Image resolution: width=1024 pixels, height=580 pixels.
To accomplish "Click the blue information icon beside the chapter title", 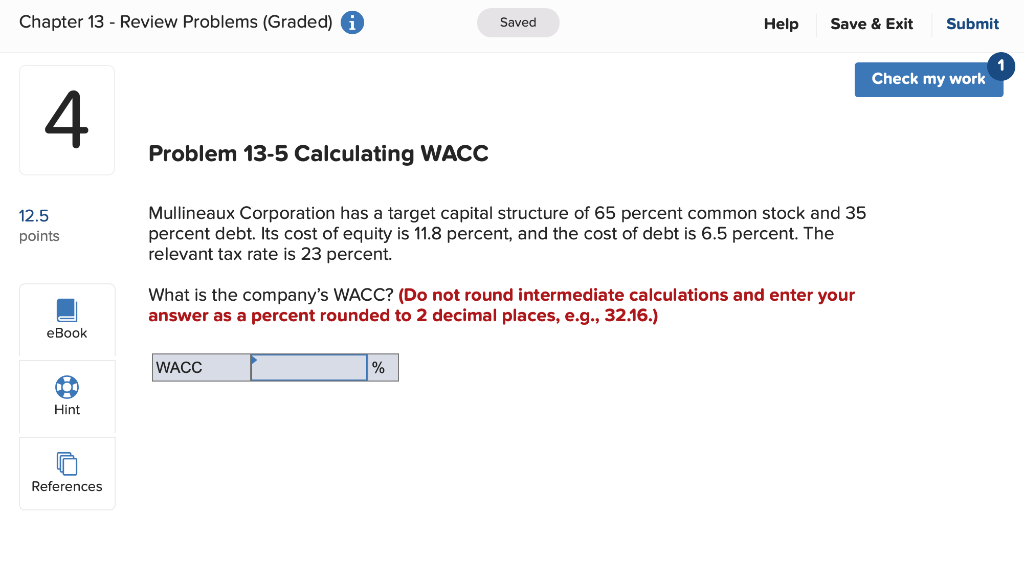I will point(352,22).
